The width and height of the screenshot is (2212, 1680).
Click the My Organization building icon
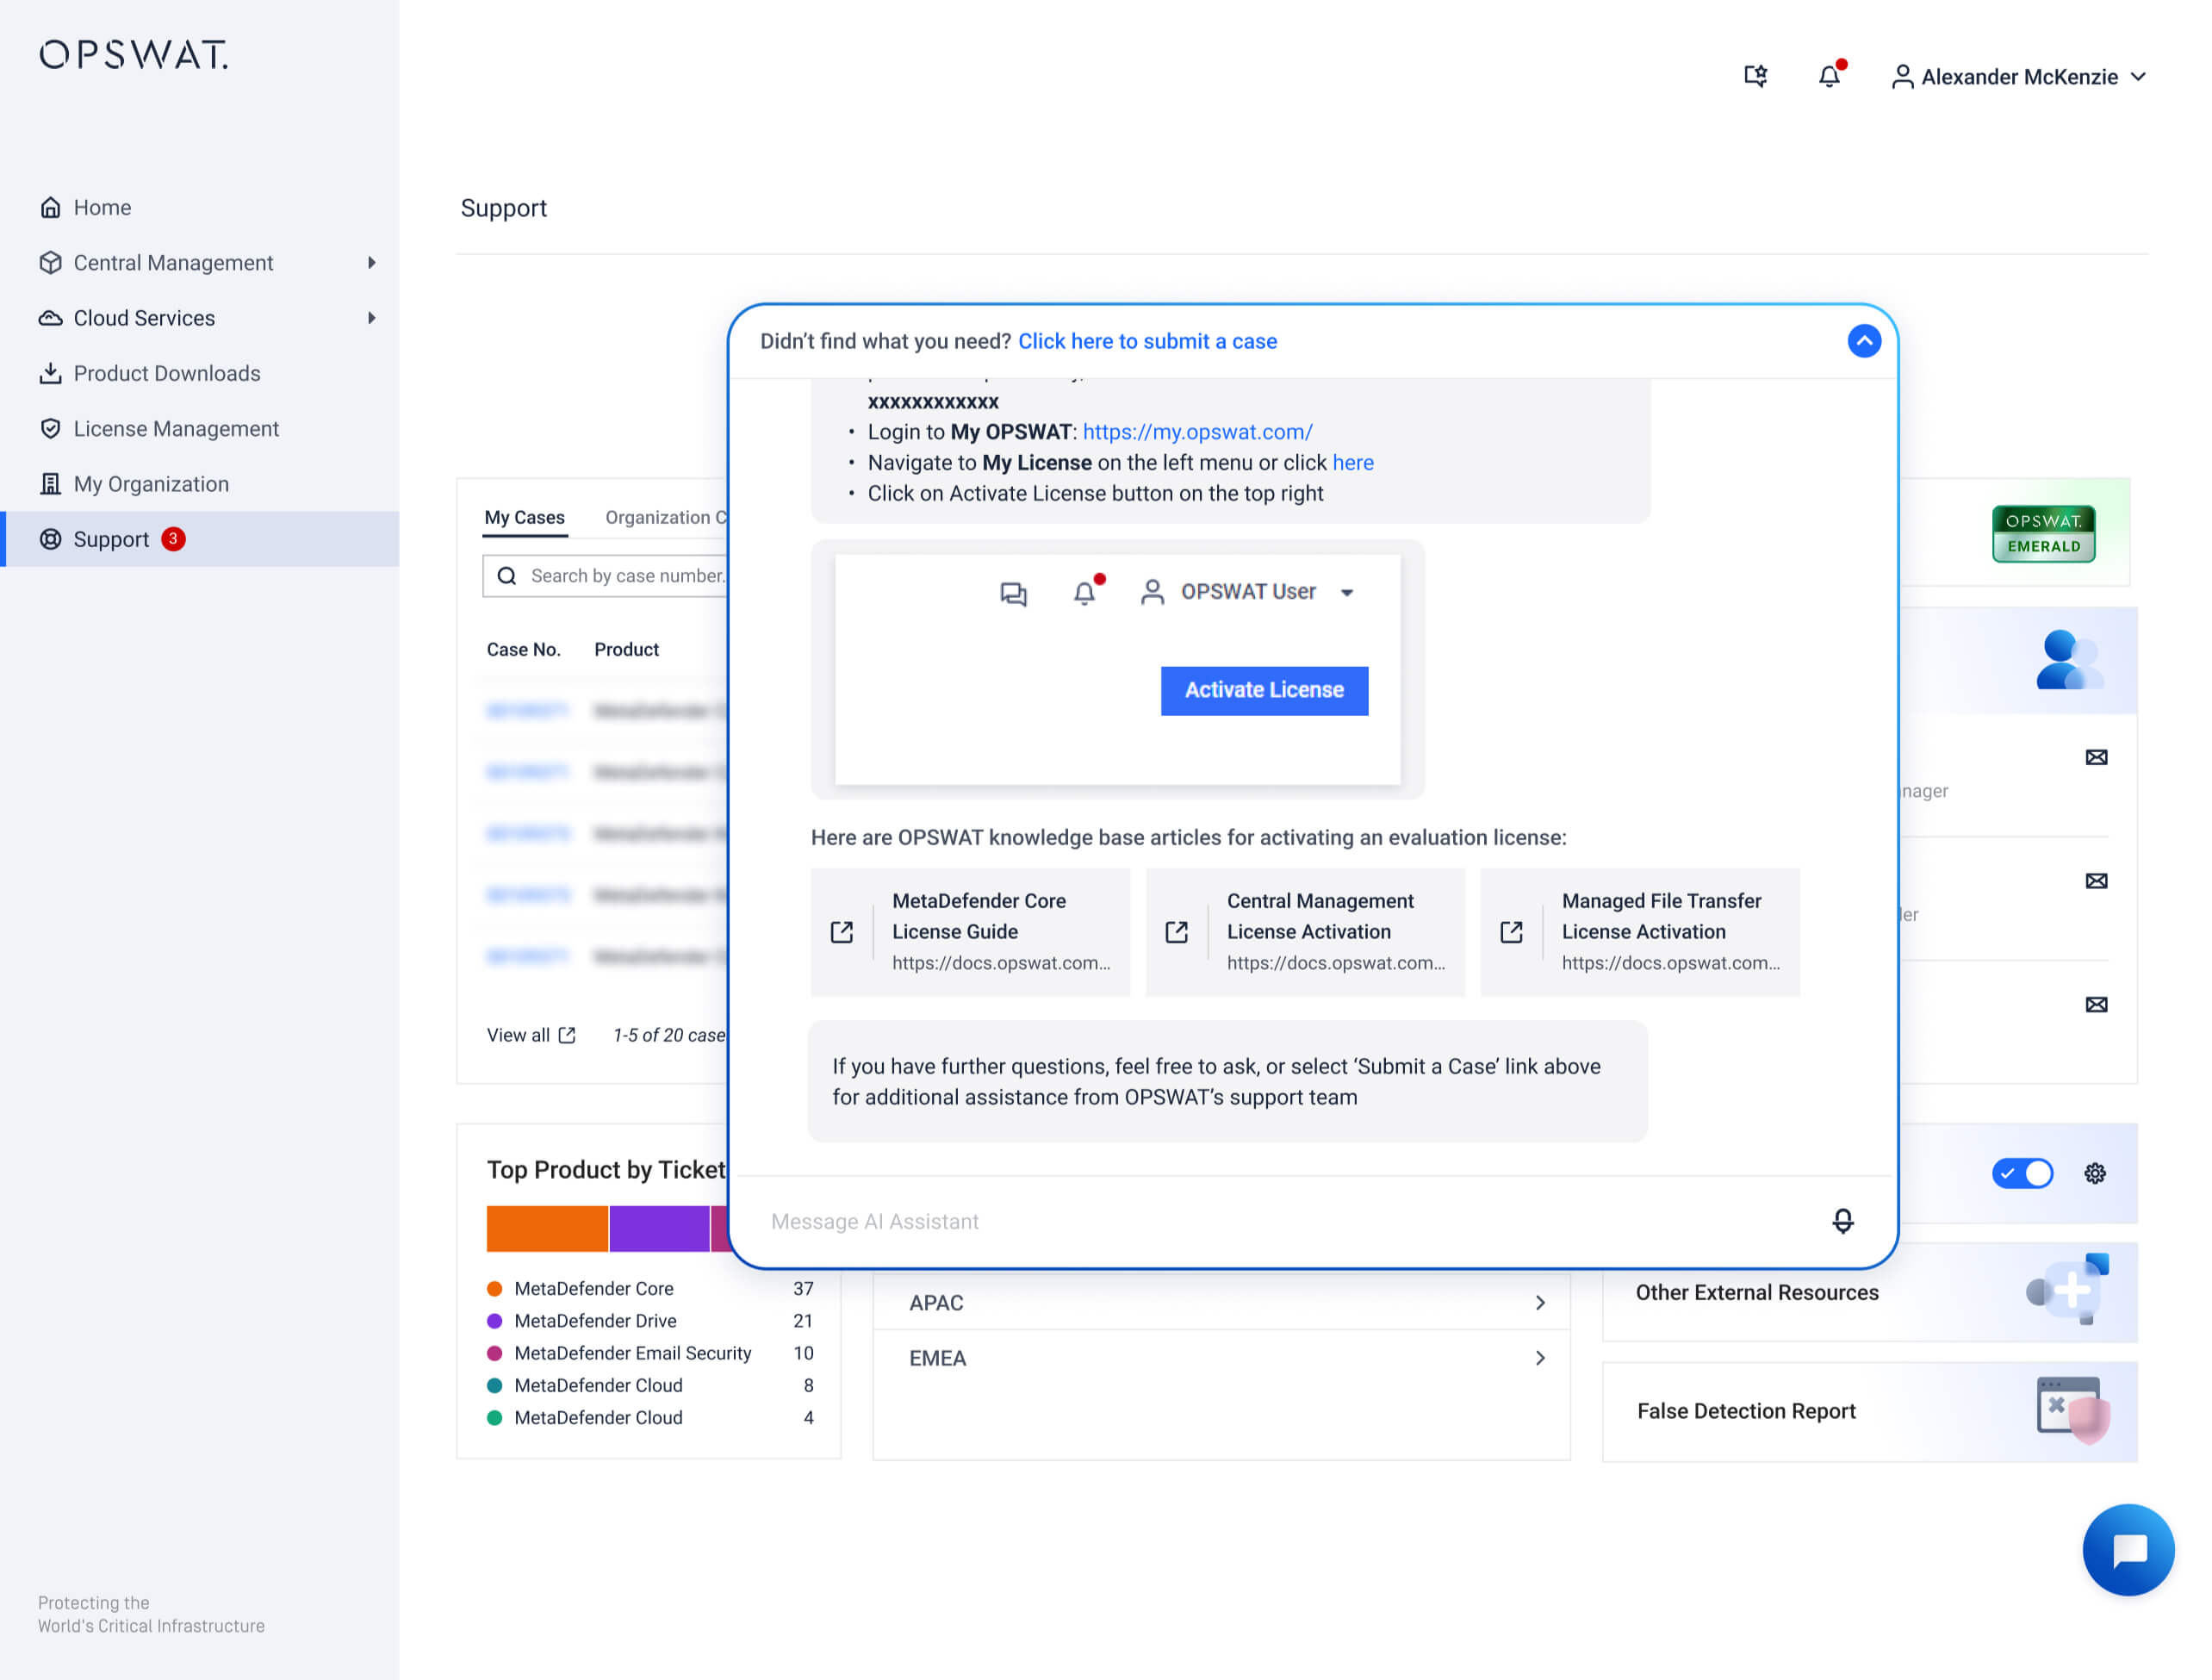51,484
